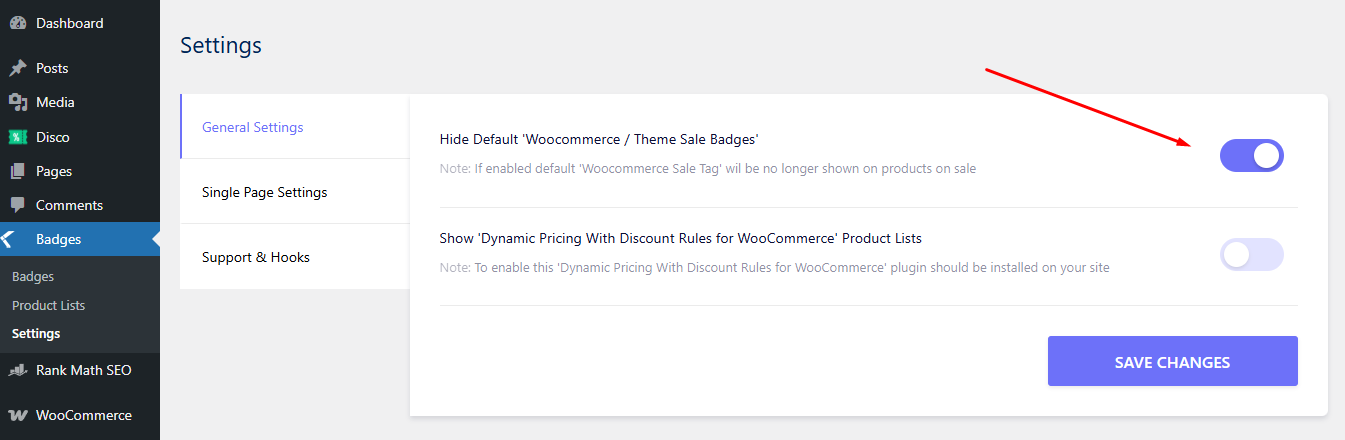This screenshot has width=1345, height=440.
Task: Click the Comments speech bubble icon
Action: tap(17, 205)
